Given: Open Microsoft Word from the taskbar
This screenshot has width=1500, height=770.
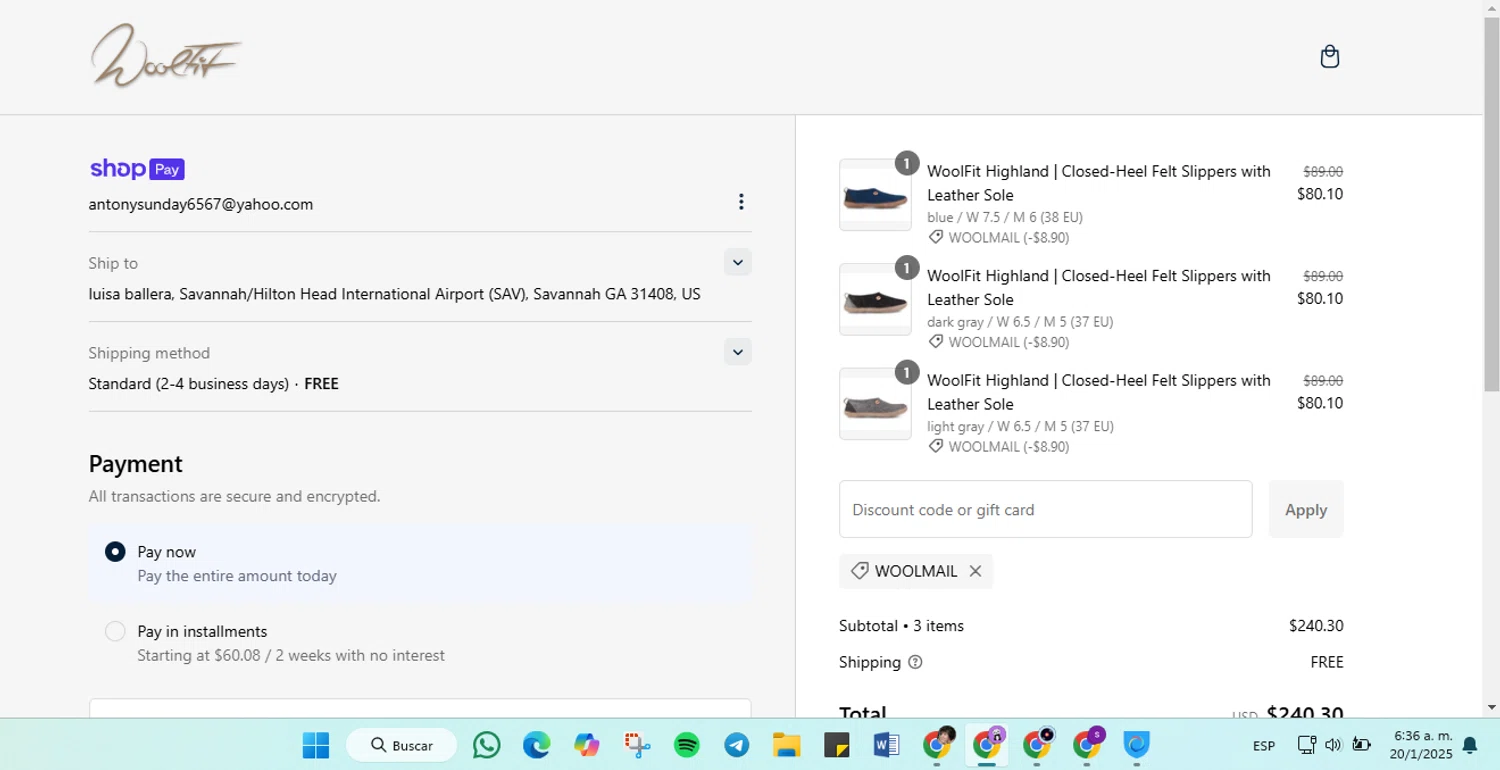Looking at the screenshot, I should click(887, 745).
